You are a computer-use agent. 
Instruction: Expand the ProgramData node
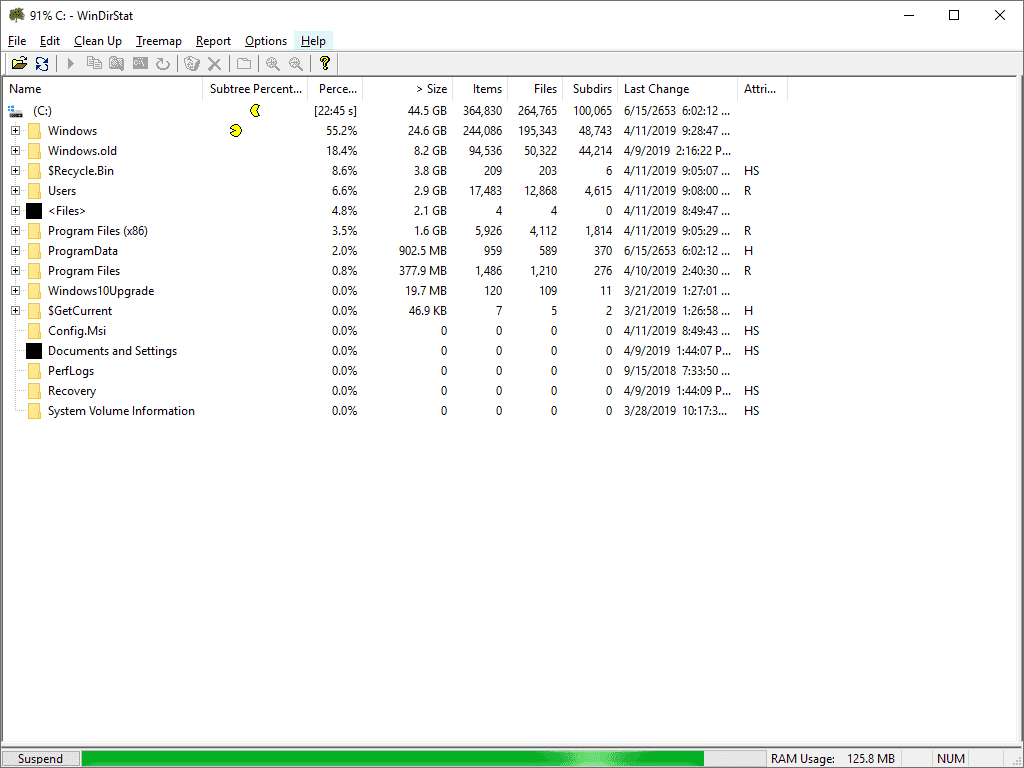coord(15,251)
